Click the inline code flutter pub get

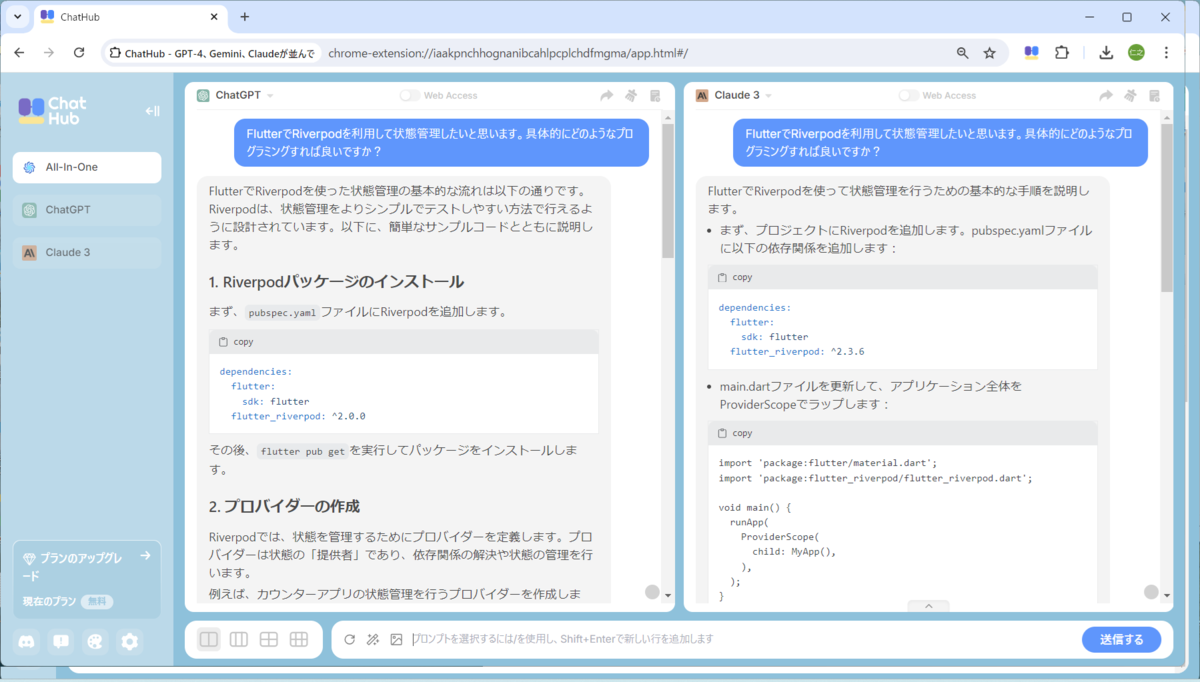tap(302, 451)
